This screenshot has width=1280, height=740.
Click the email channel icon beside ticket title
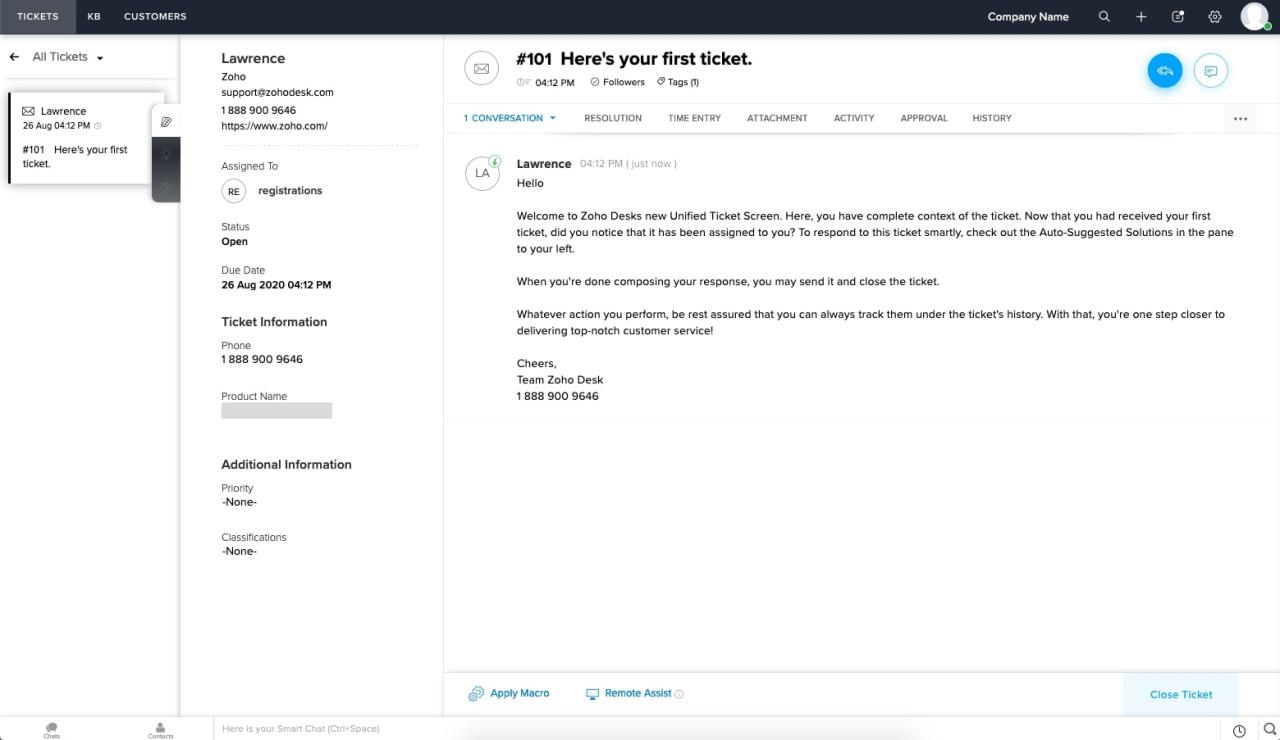(481, 69)
